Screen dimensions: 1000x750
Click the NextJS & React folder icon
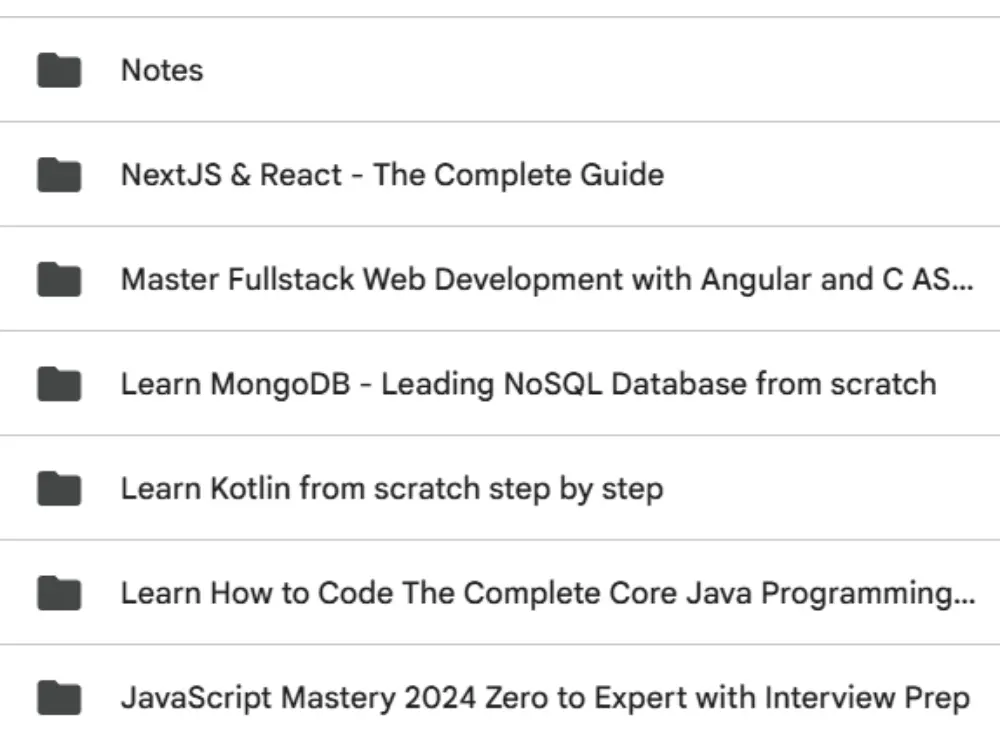[59, 175]
